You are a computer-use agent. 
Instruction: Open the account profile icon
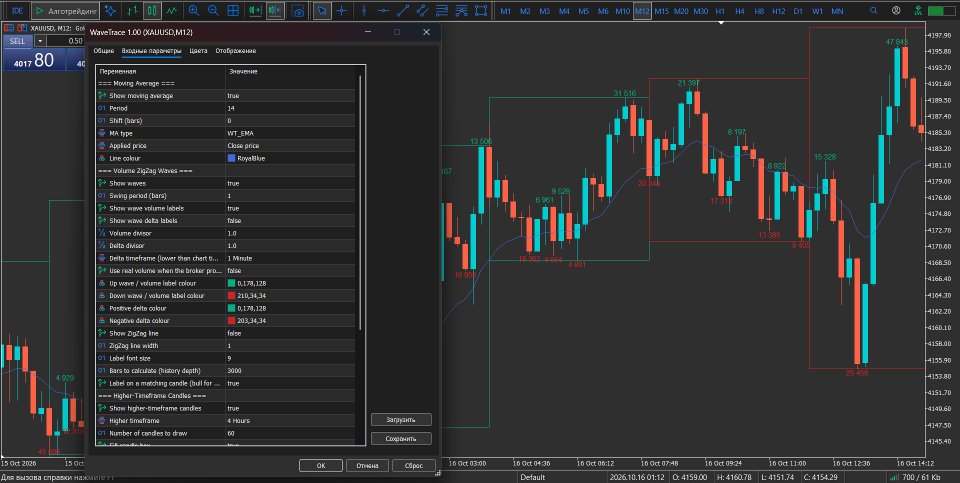pos(896,10)
